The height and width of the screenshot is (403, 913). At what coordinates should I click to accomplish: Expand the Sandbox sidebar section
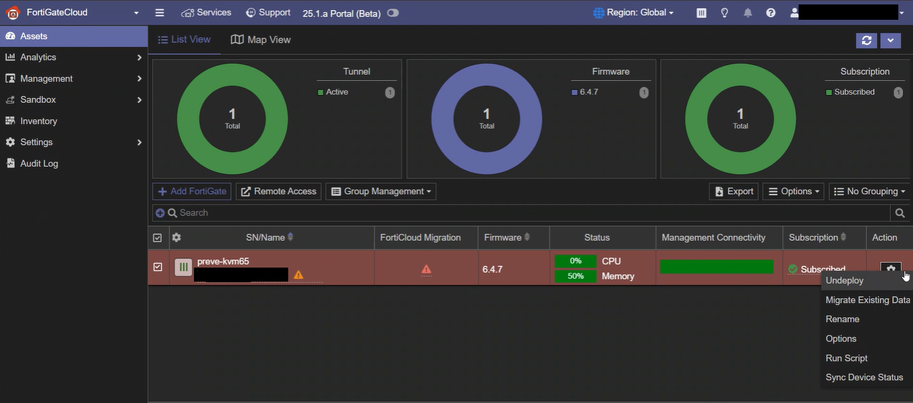click(74, 100)
